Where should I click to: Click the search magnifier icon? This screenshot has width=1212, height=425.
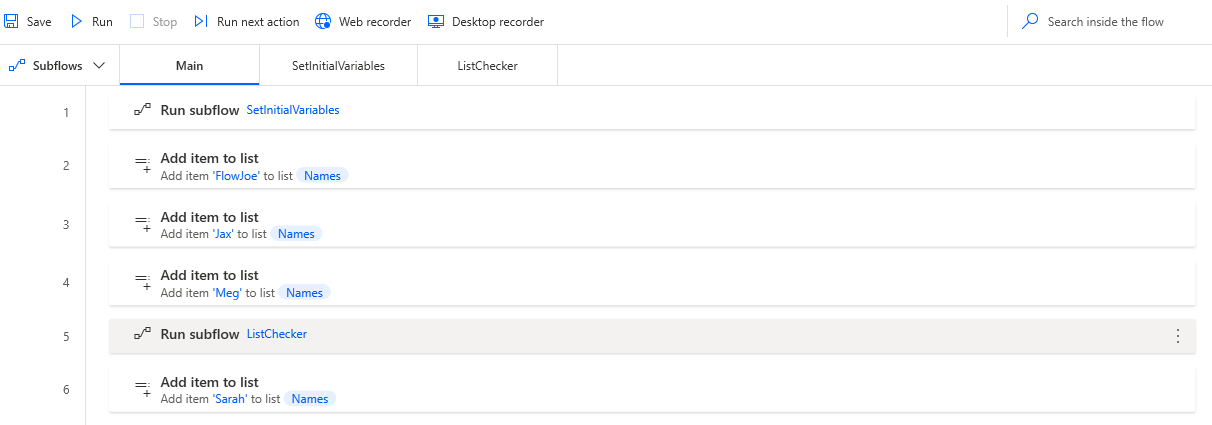coord(1030,21)
